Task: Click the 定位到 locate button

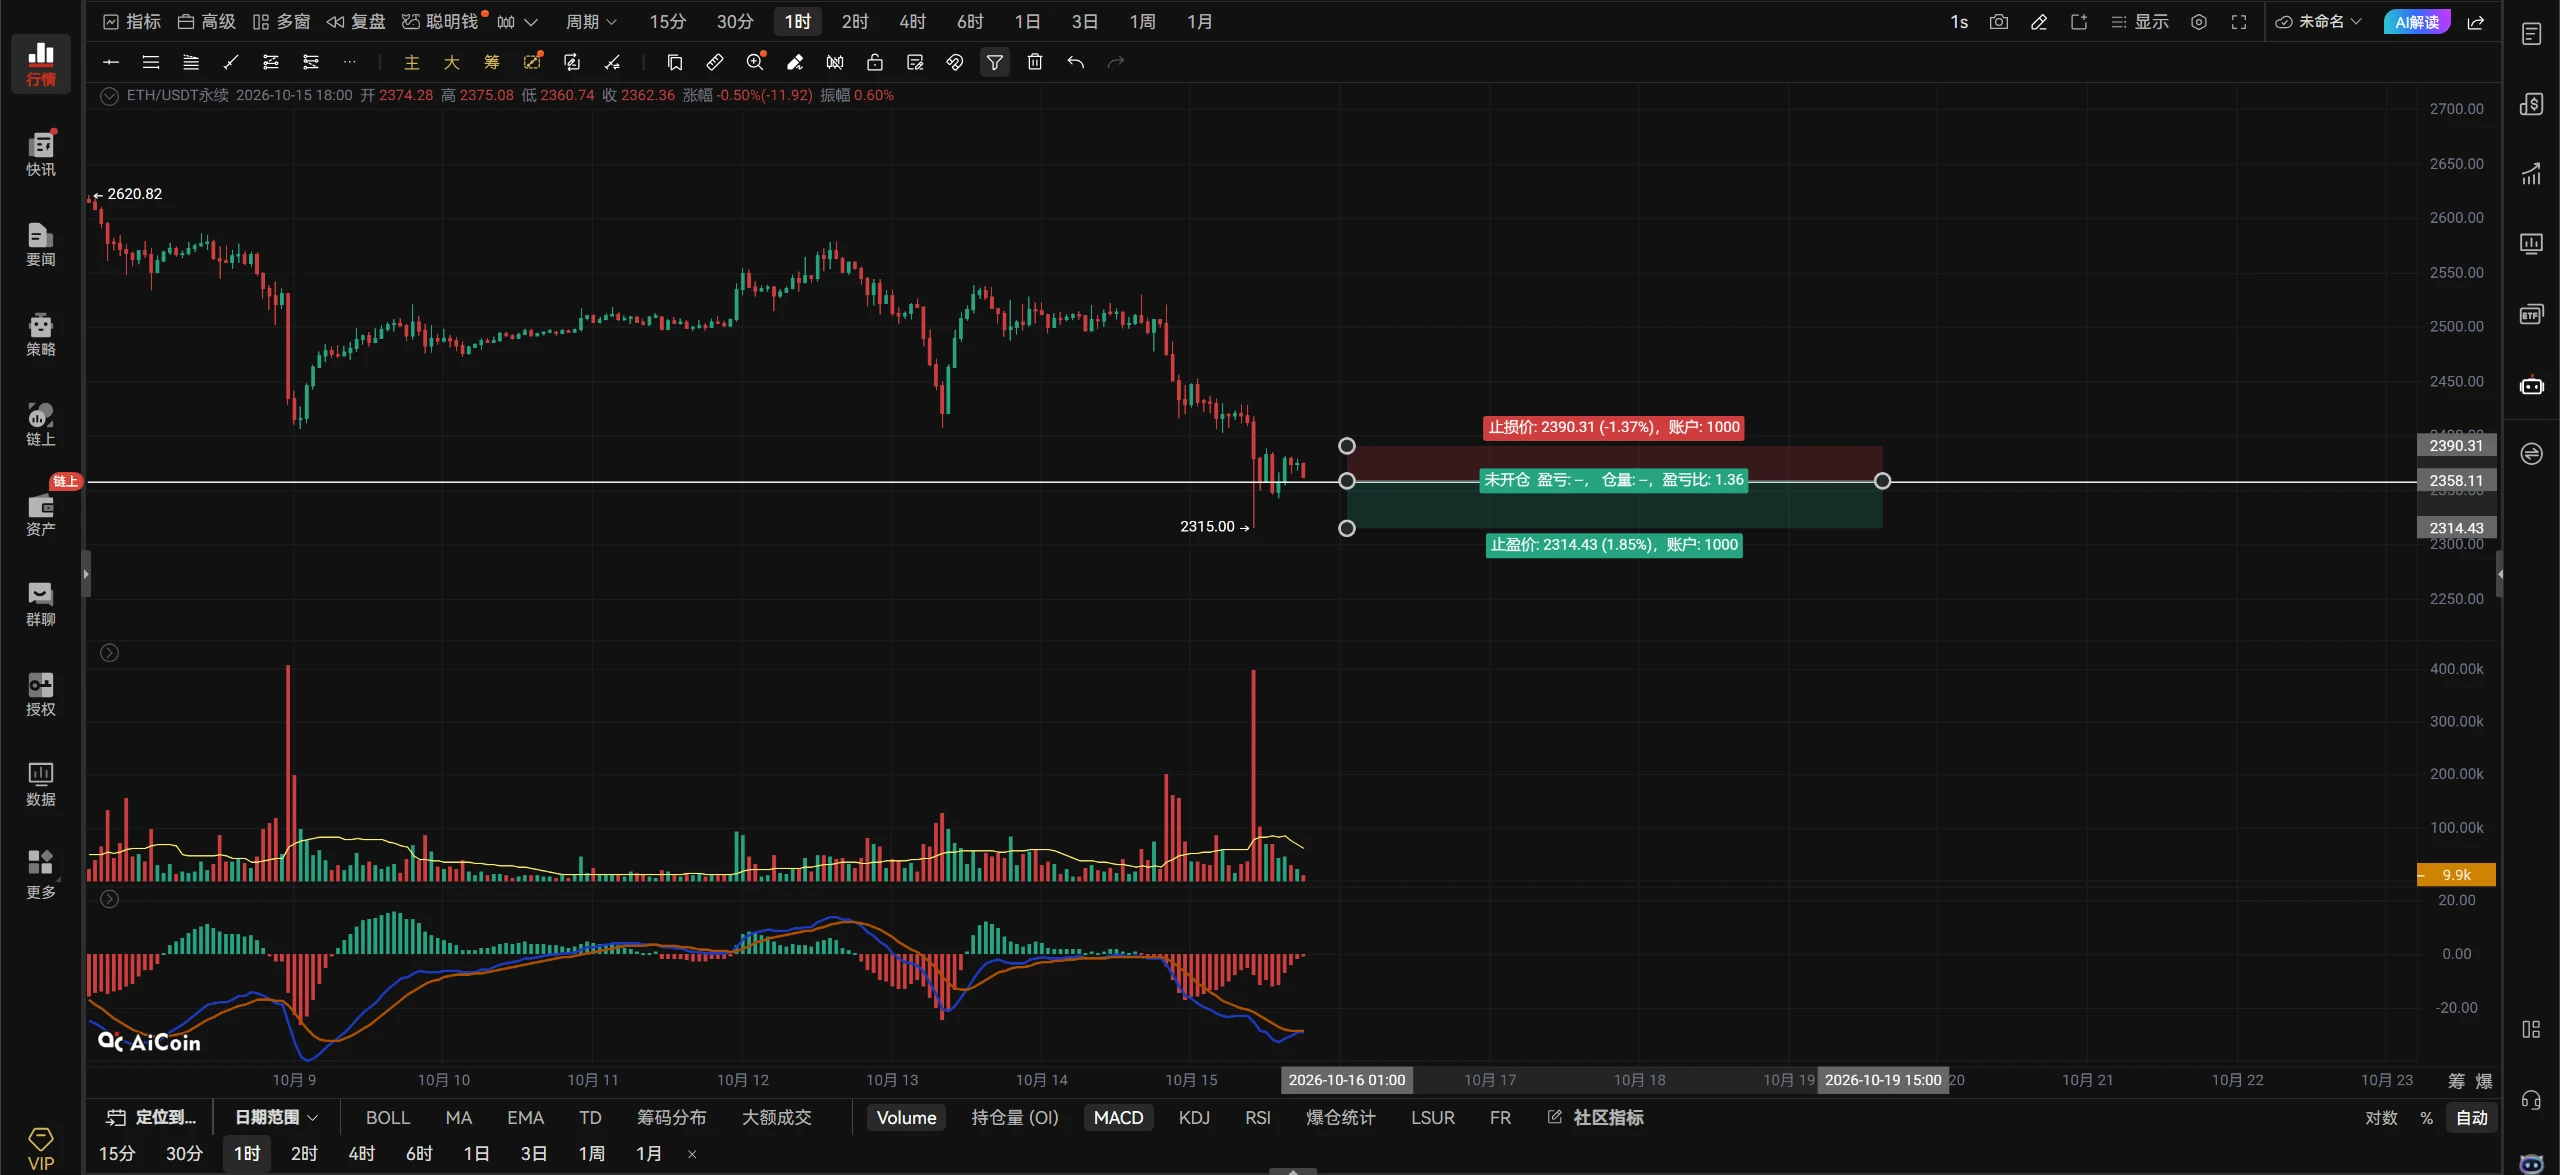Action: (152, 1117)
